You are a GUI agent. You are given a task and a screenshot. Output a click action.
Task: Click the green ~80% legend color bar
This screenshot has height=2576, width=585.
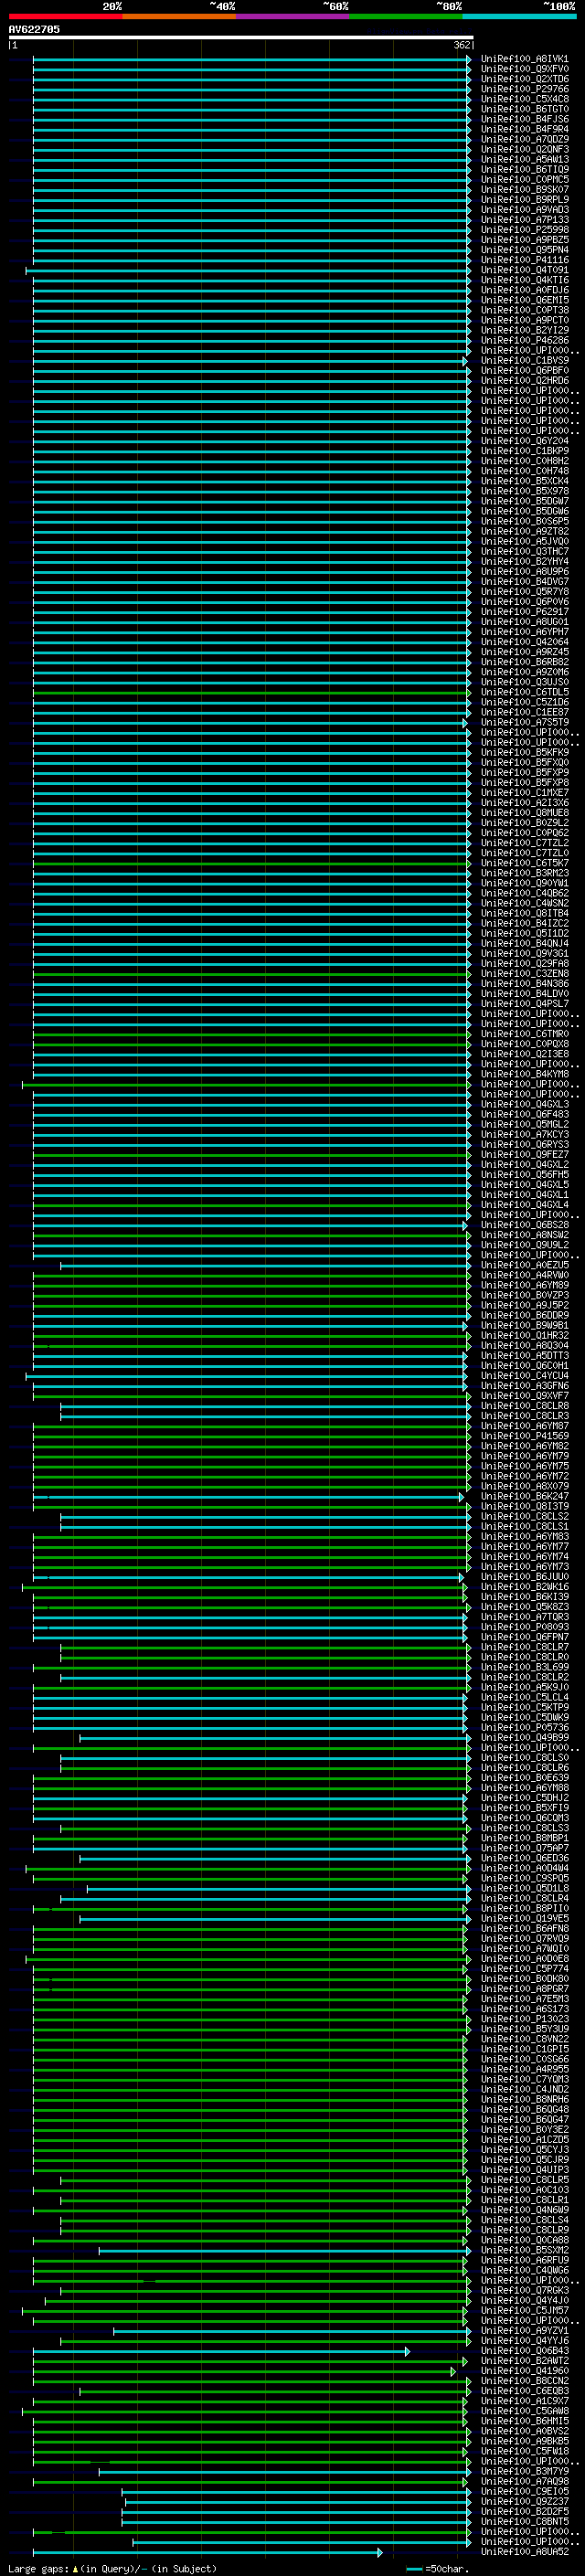pyautogui.click(x=405, y=16)
